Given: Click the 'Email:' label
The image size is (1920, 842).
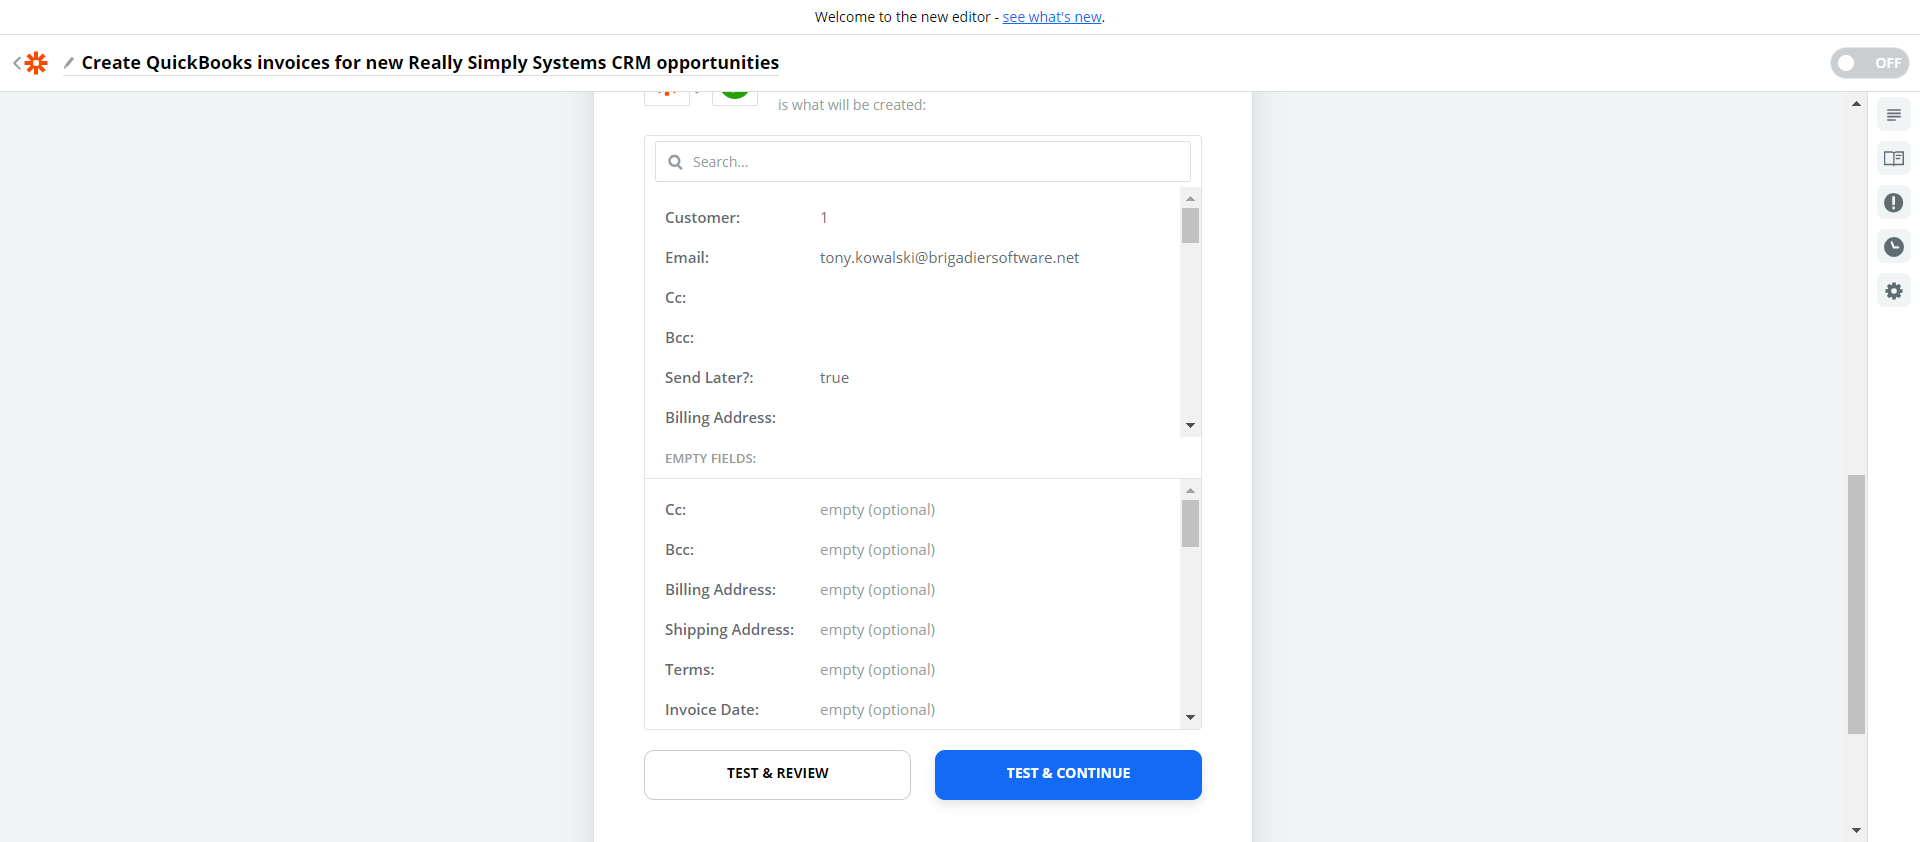Looking at the screenshot, I should tap(687, 258).
